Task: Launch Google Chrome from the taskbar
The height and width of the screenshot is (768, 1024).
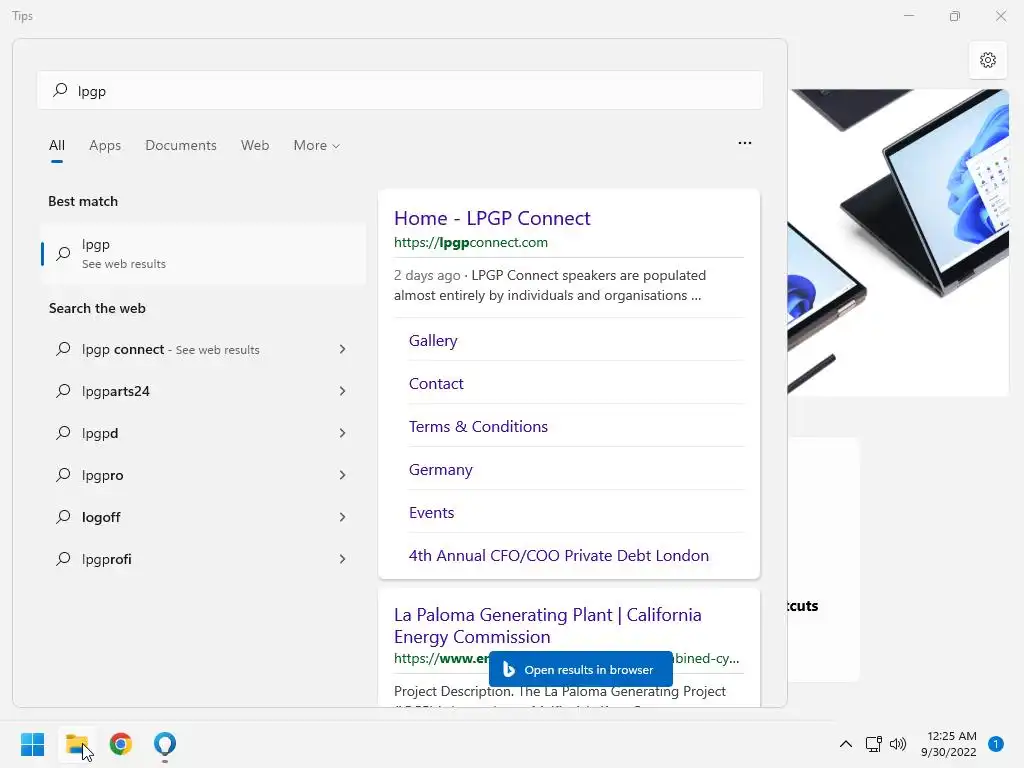Action: pyautogui.click(x=121, y=744)
